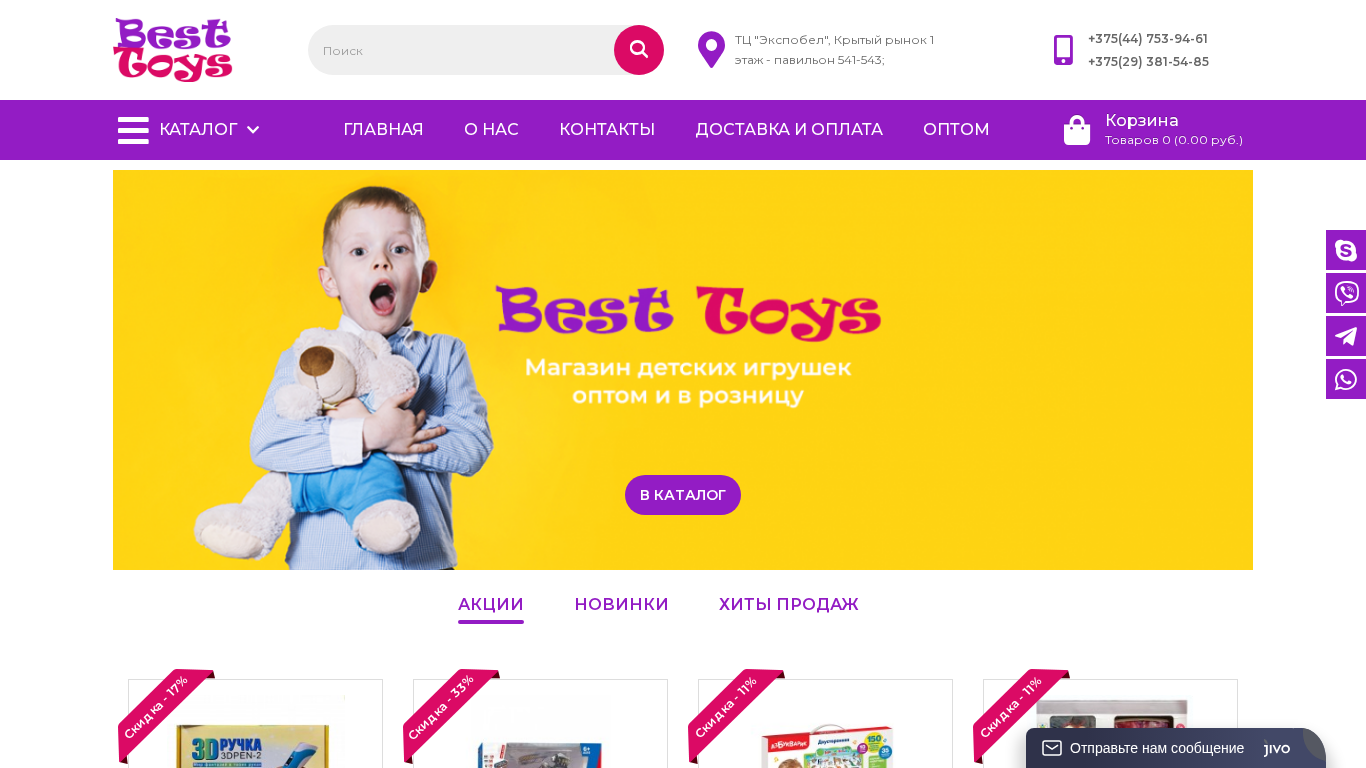This screenshot has height=768, width=1366.
Task: Click the hamburger catalog menu icon
Action: (x=133, y=130)
